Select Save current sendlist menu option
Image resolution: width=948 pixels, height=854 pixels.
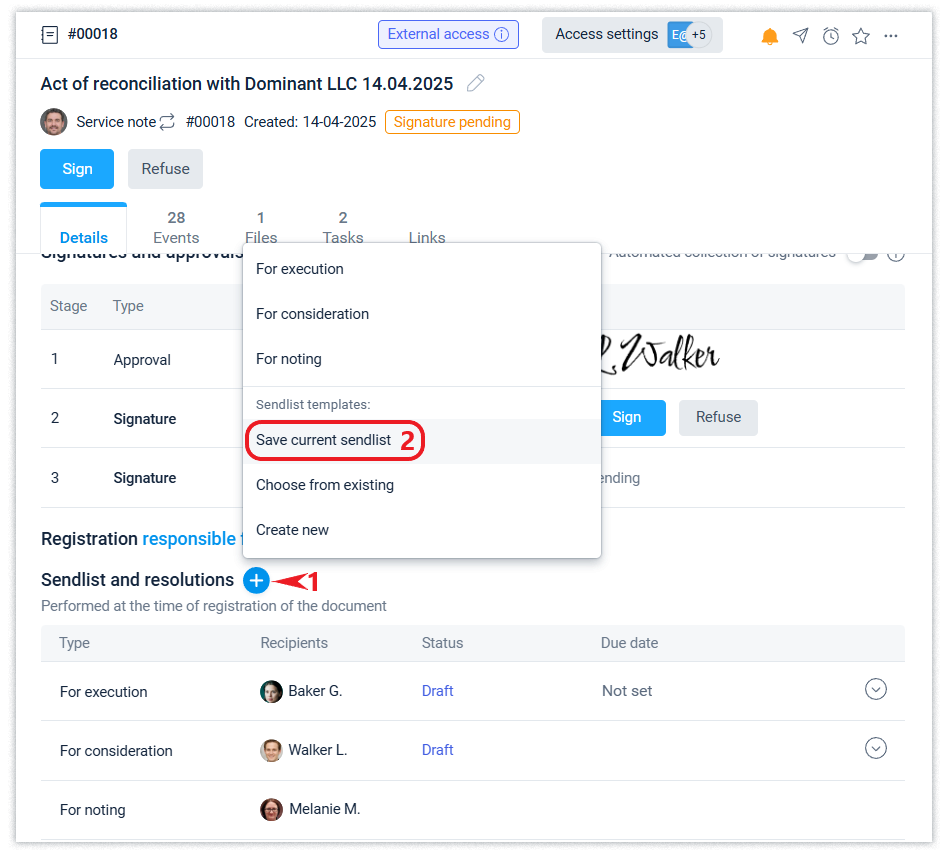pos(324,440)
